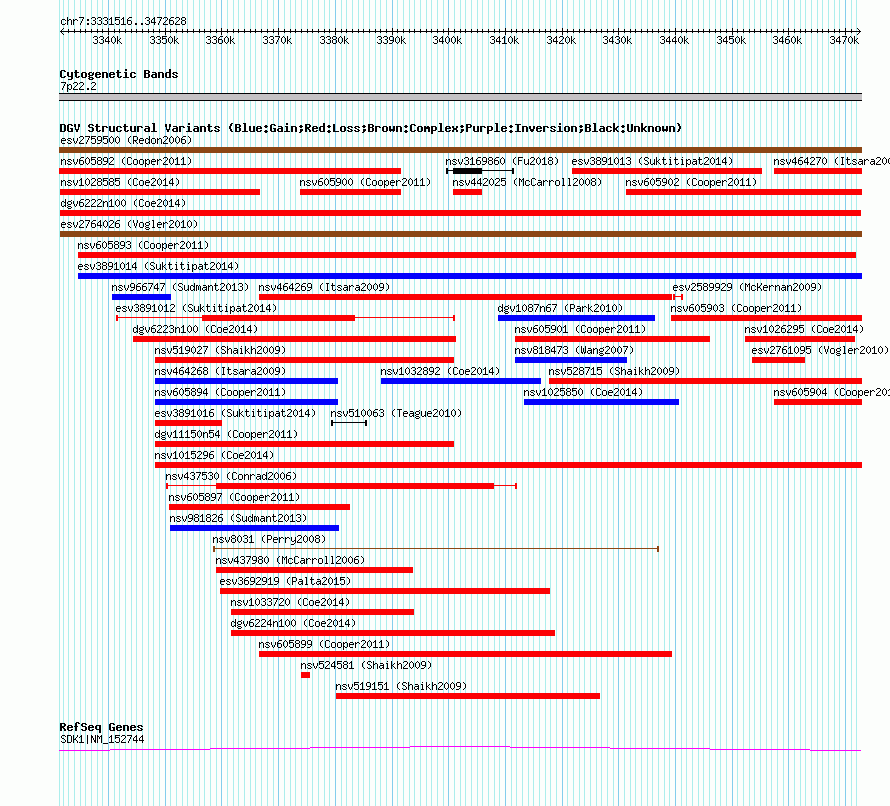
Task: Select the nsv605892 (Cooper2011) red loss bar
Action: click(230, 171)
